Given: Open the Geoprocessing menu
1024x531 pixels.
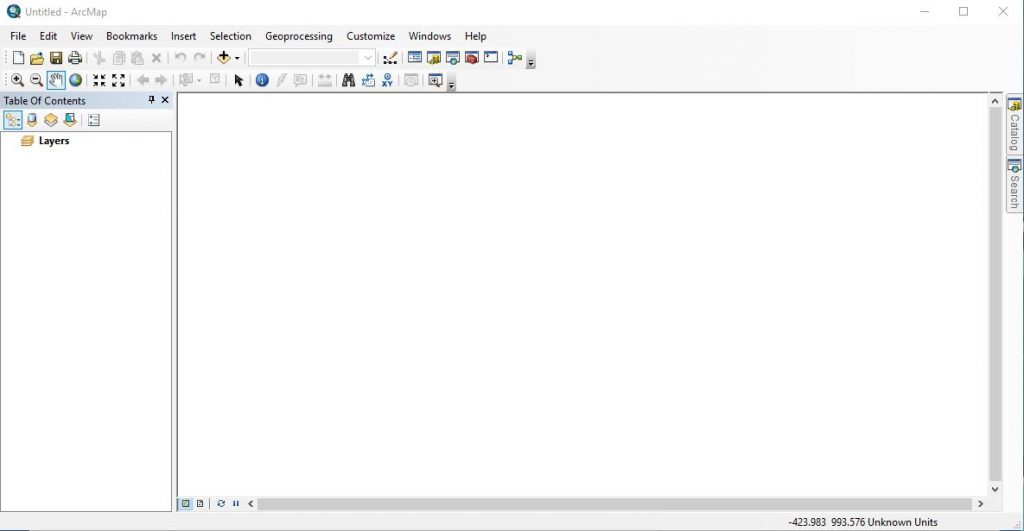Looking at the screenshot, I should [x=298, y=36].
